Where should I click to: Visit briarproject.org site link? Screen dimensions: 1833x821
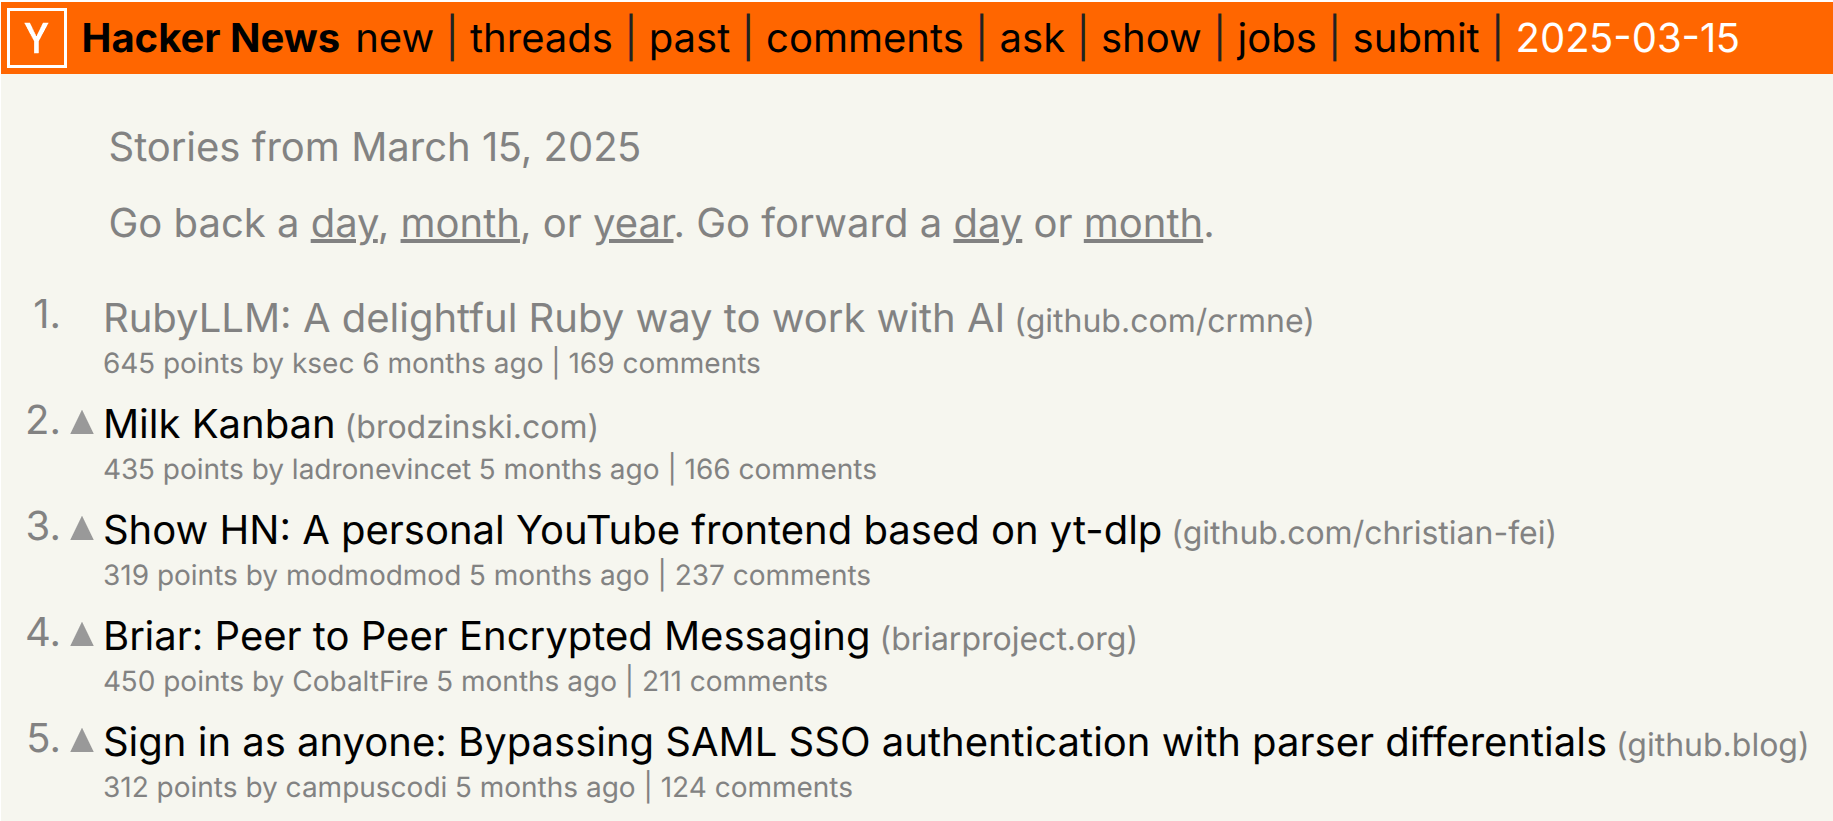tap(1009, 639)
